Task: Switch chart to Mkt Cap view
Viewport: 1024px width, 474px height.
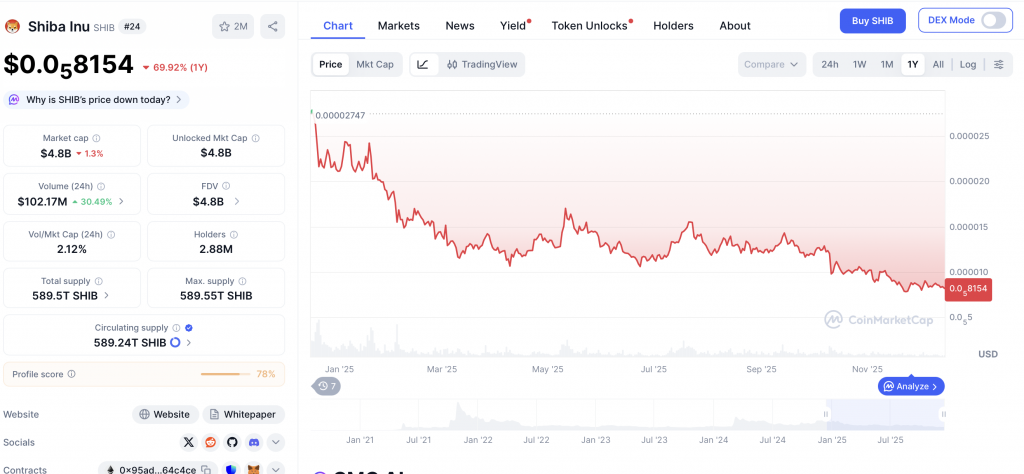Action: tap(375, 64)
